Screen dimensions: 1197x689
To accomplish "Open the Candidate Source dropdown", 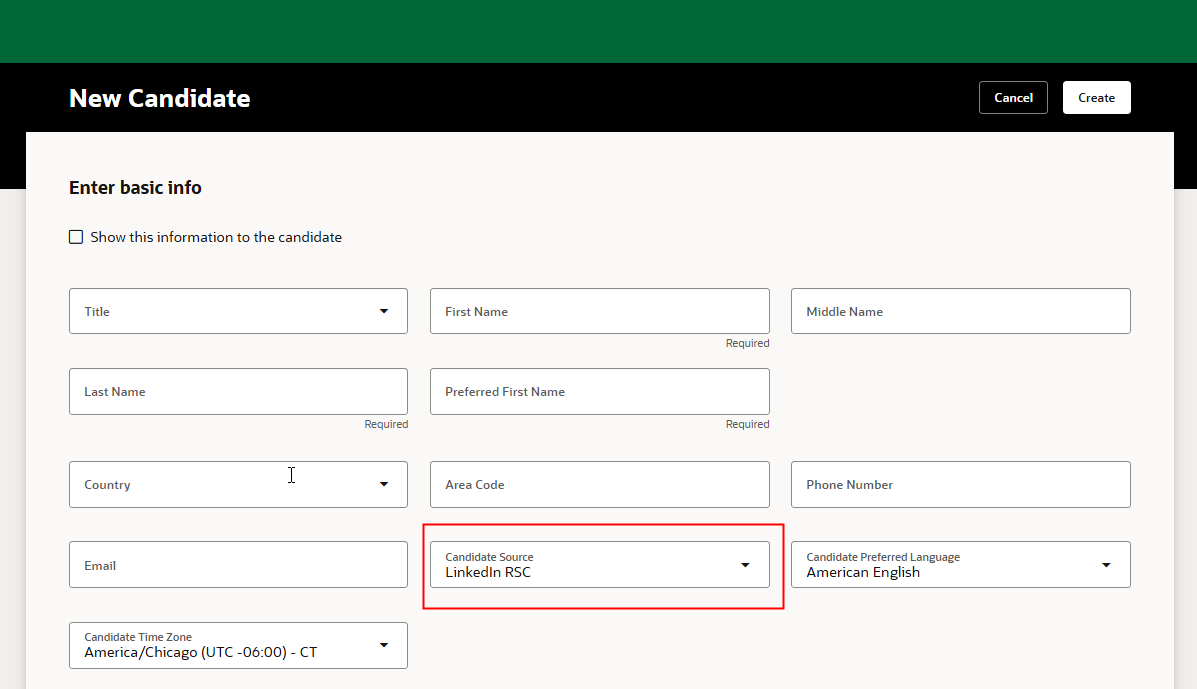I will coord(599,565).
